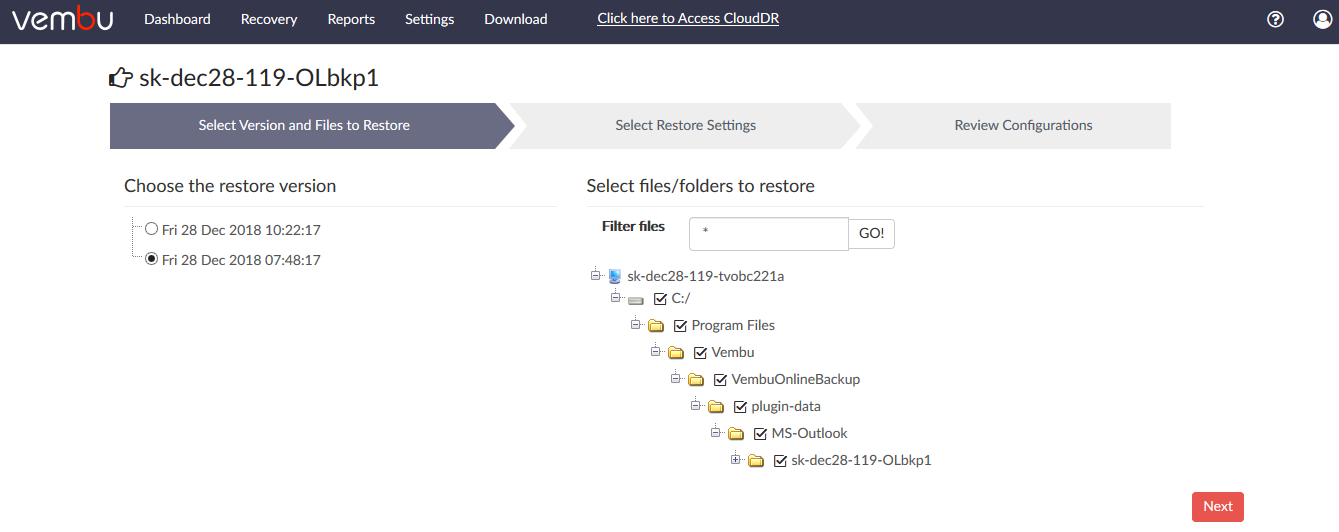
Task: Collapse the Vembu folder tree node
Action: tap(655, 352)
